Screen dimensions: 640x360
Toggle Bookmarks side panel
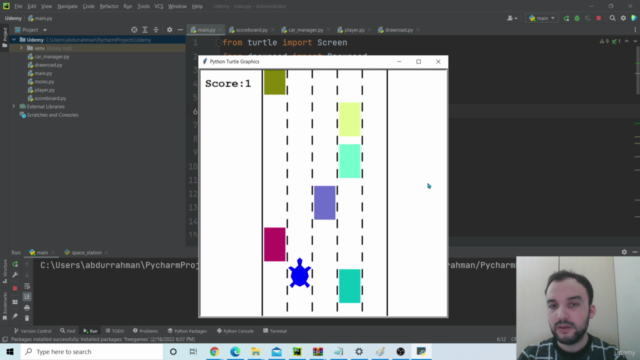(x=5, y=306)
